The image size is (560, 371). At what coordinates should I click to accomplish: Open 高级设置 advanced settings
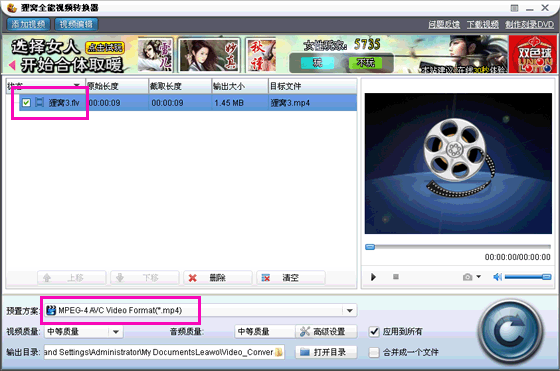click(x=326, y=332)
